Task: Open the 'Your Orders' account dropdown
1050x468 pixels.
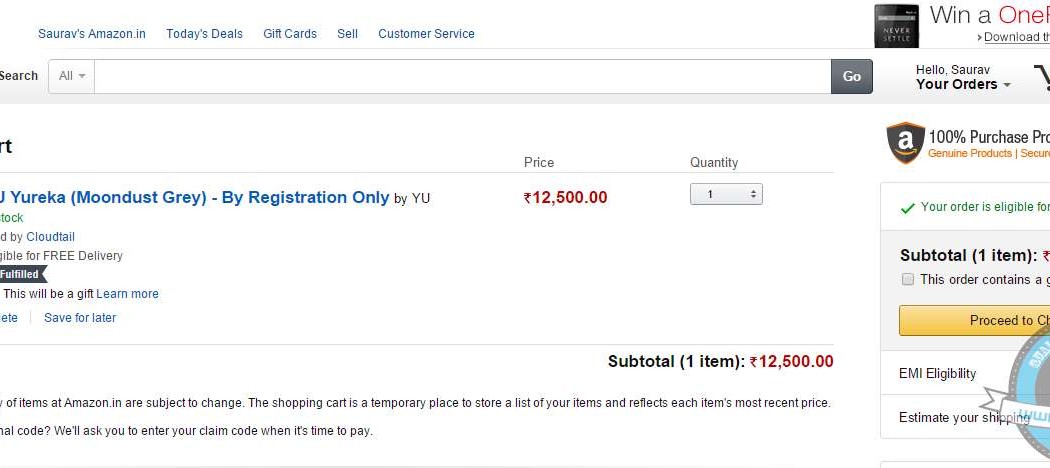Action: (962, 84)
